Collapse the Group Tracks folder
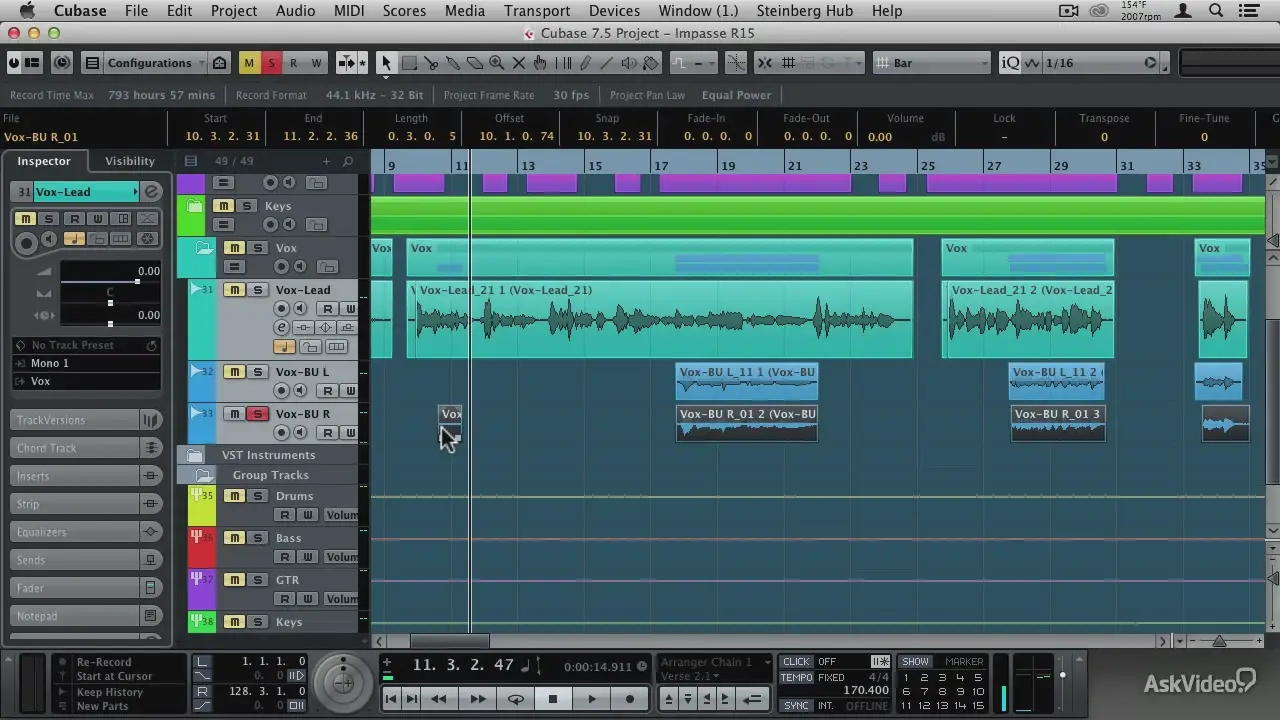This screenshot has width=1280, height=720. pyautogui.click(x=204, y=475)
